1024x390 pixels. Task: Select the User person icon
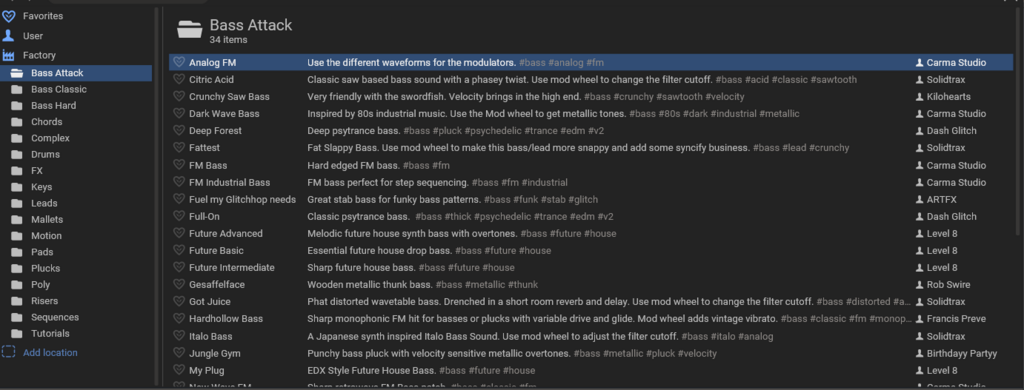pyautogui.click(x=8, y=36)
